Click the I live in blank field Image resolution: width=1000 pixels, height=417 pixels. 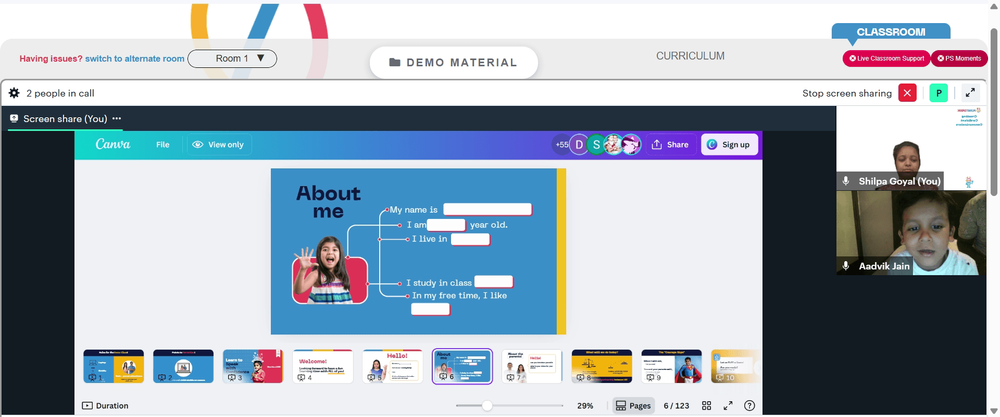pyautogui.click(x=471, y=239)
